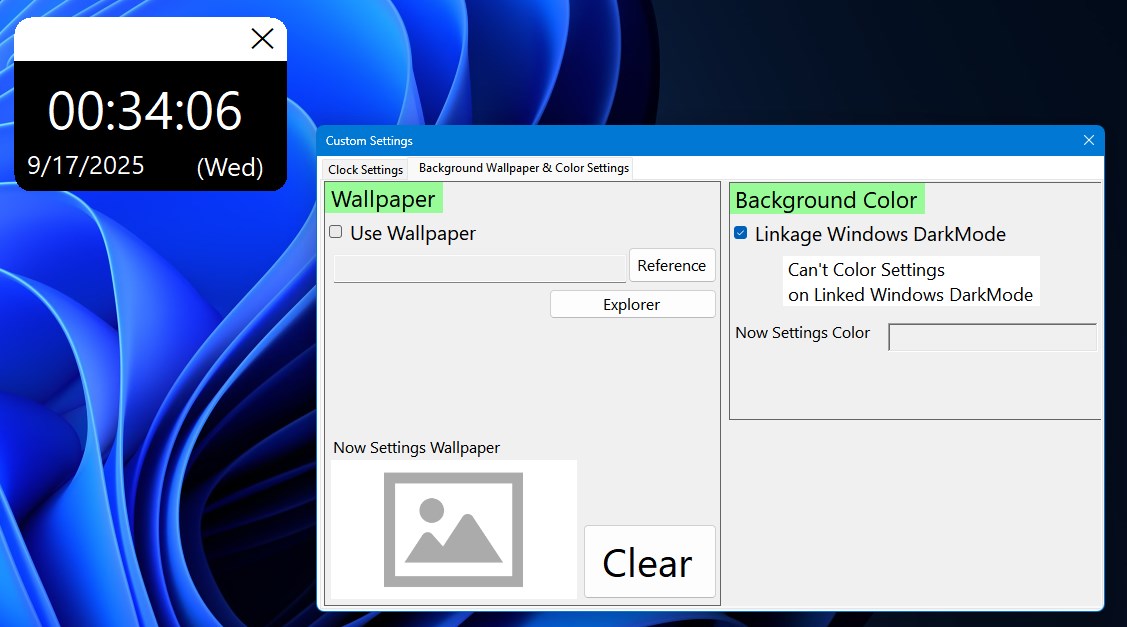Viewport: 1127px width, 627px height.
Task: Click the Can't Color Settings notice text
Action: click(911, 282)
